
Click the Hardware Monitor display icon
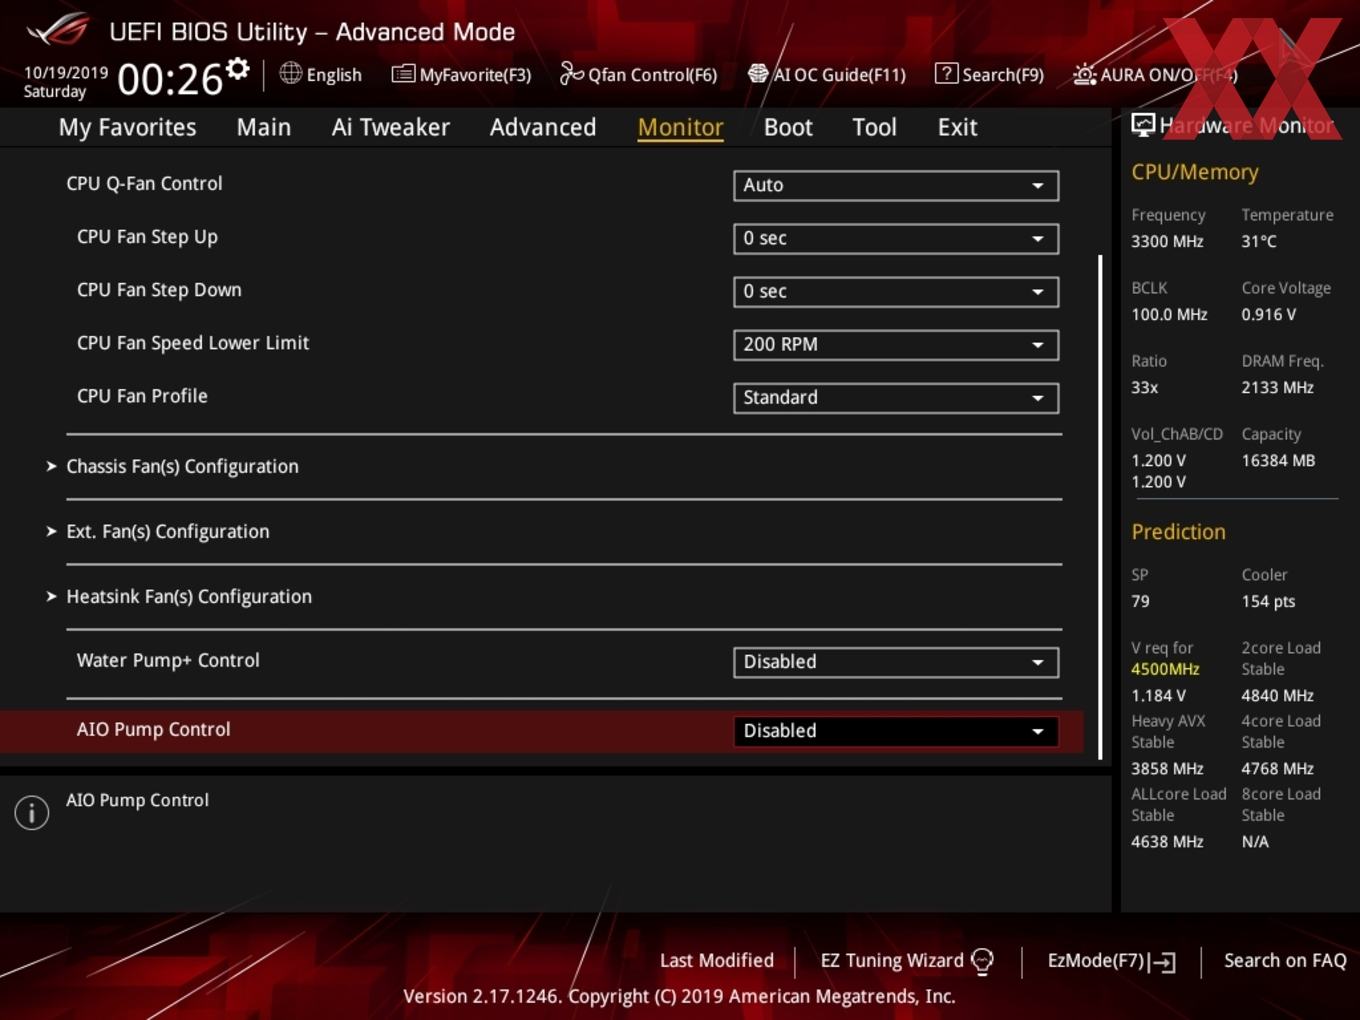point(1143,125)
